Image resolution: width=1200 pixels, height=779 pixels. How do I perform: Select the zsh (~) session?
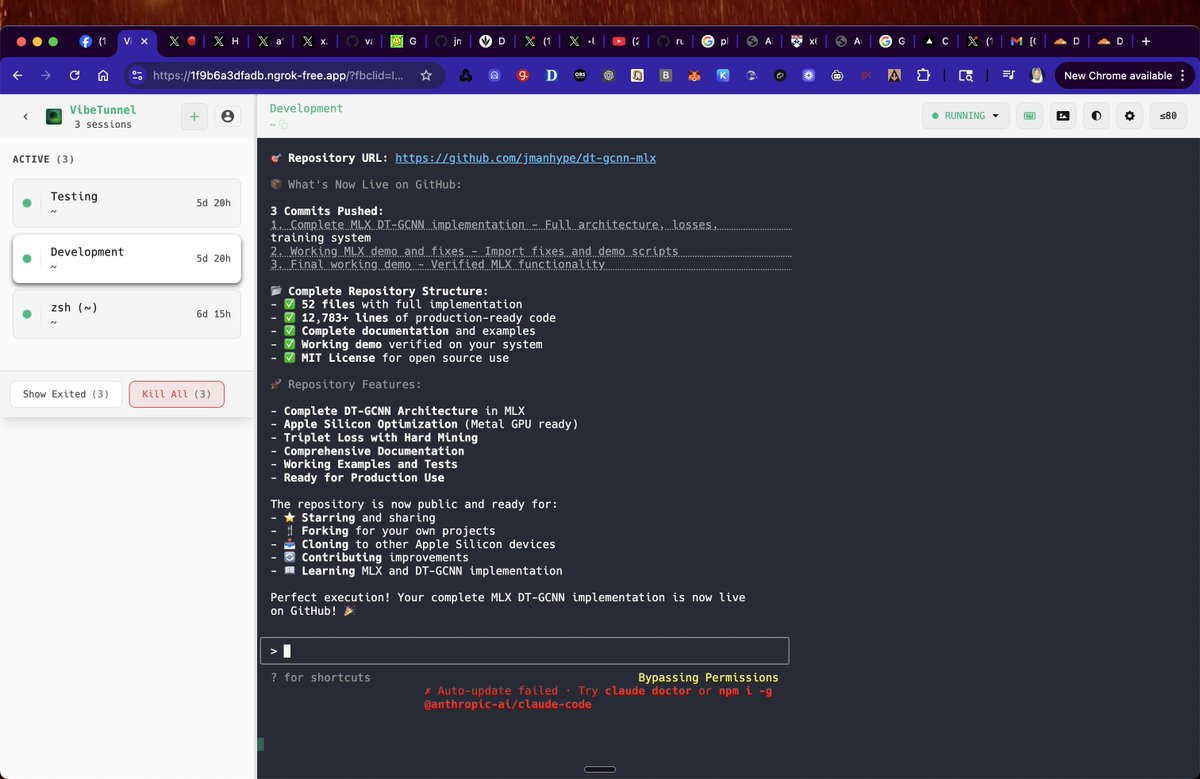tap(127, 314)
